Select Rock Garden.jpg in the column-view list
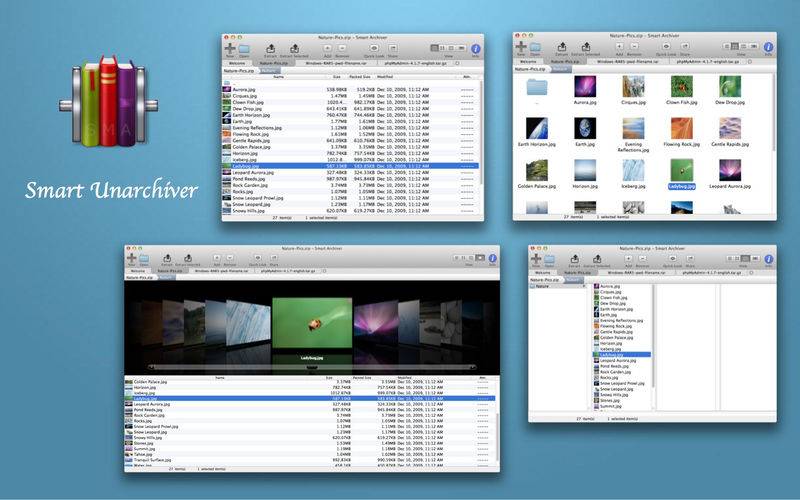The height and width of the screenshot is (500, 800). point(621,371)
